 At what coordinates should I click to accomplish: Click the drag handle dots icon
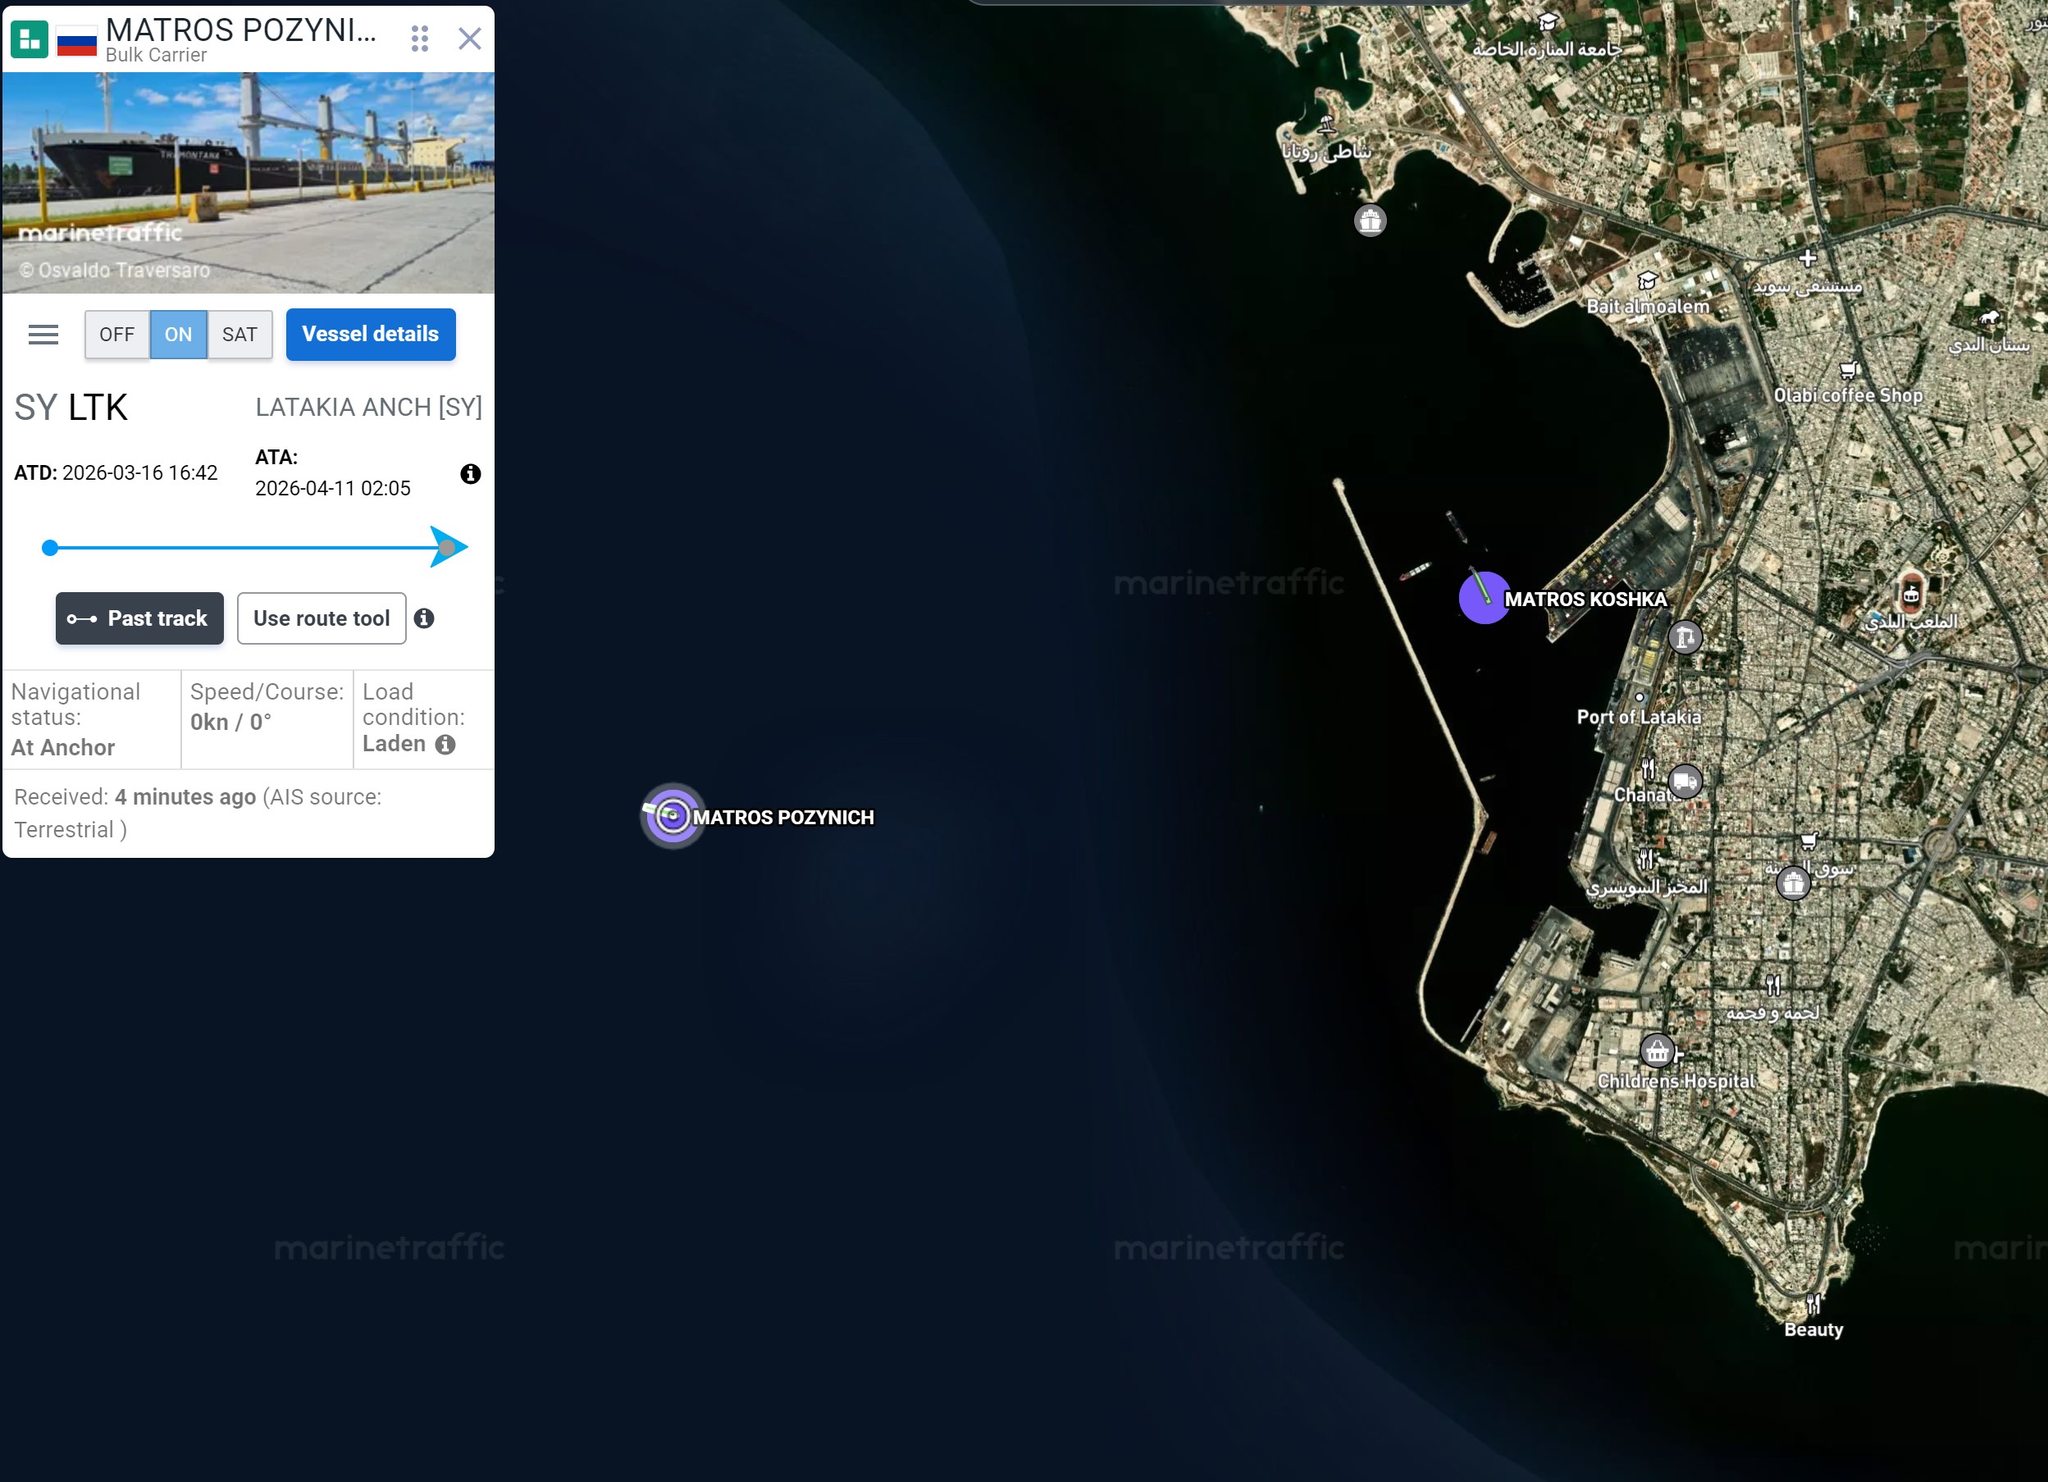[420, 39]
